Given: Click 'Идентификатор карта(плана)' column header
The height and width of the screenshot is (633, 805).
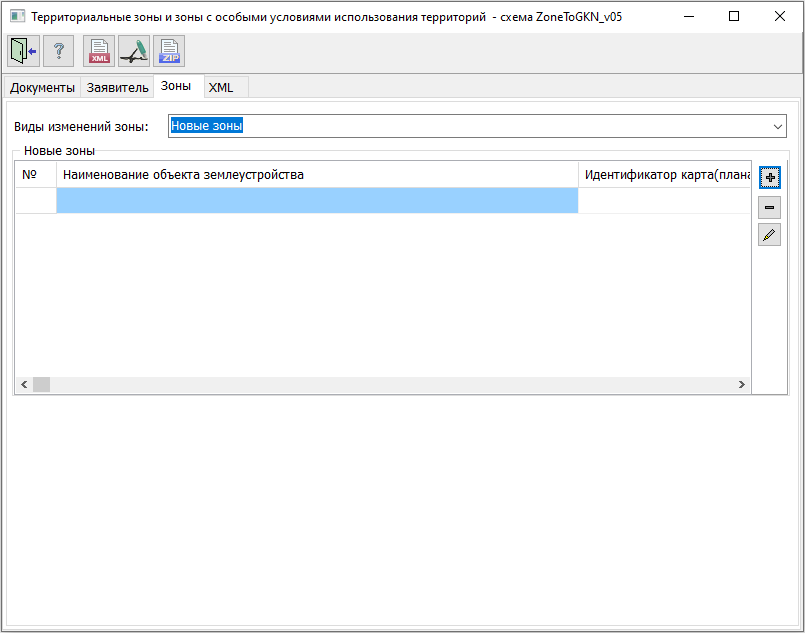Looking at the screenshot, I should 665,175.
